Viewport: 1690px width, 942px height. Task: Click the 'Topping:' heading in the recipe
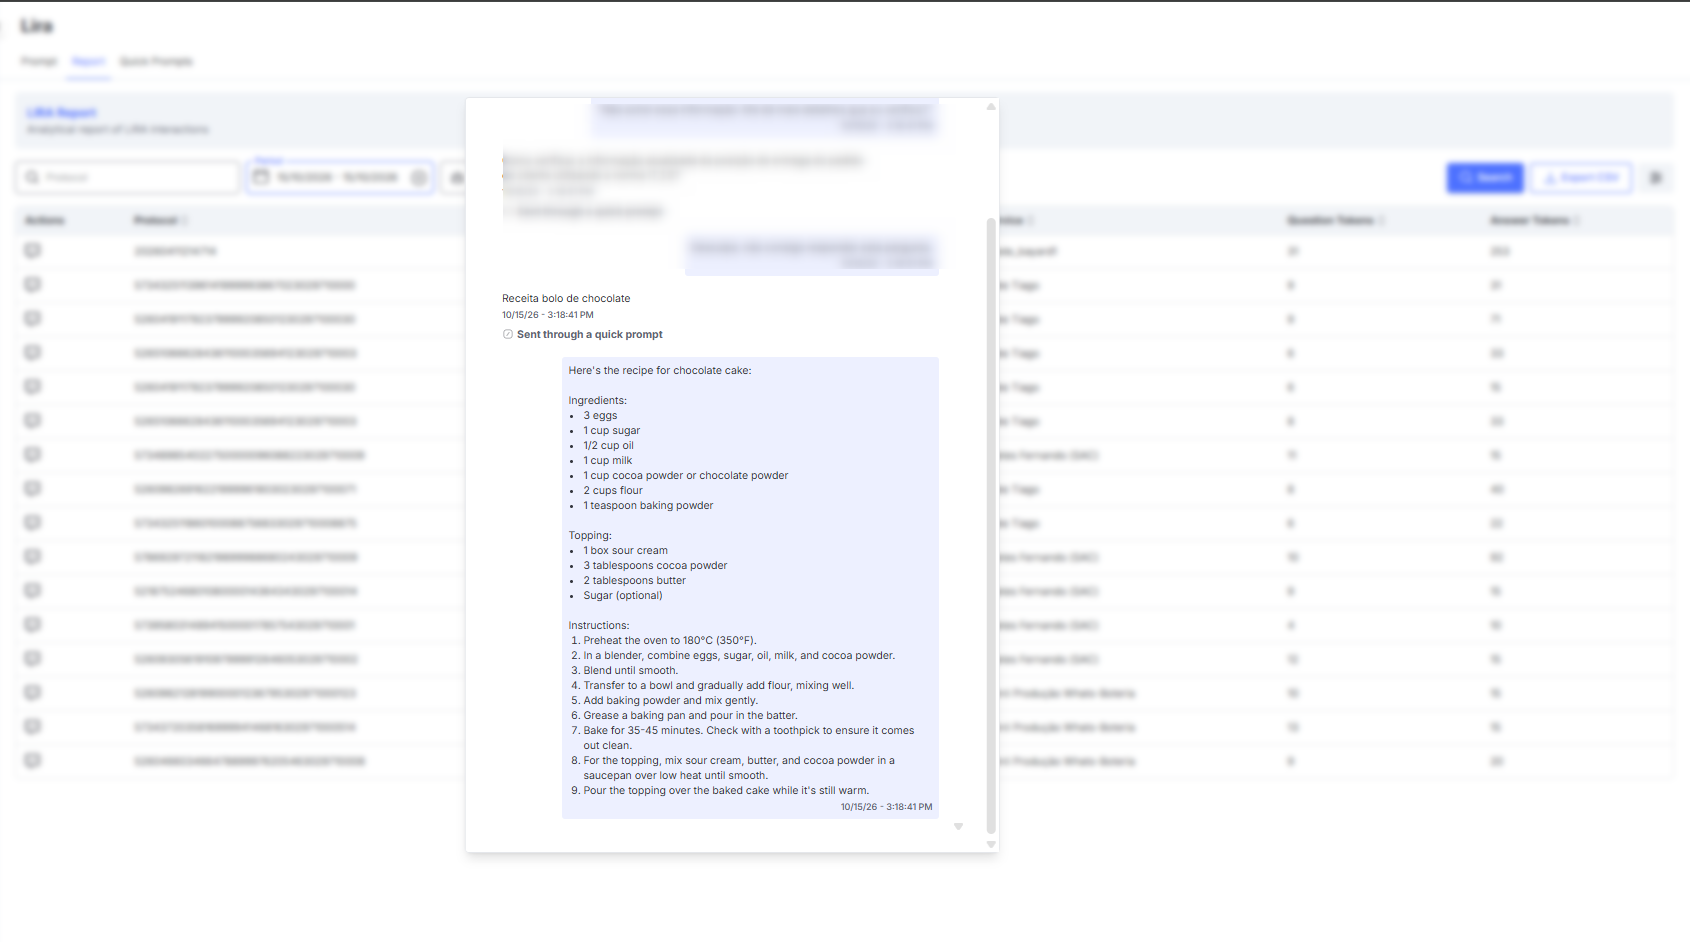[x=590, y=536]
